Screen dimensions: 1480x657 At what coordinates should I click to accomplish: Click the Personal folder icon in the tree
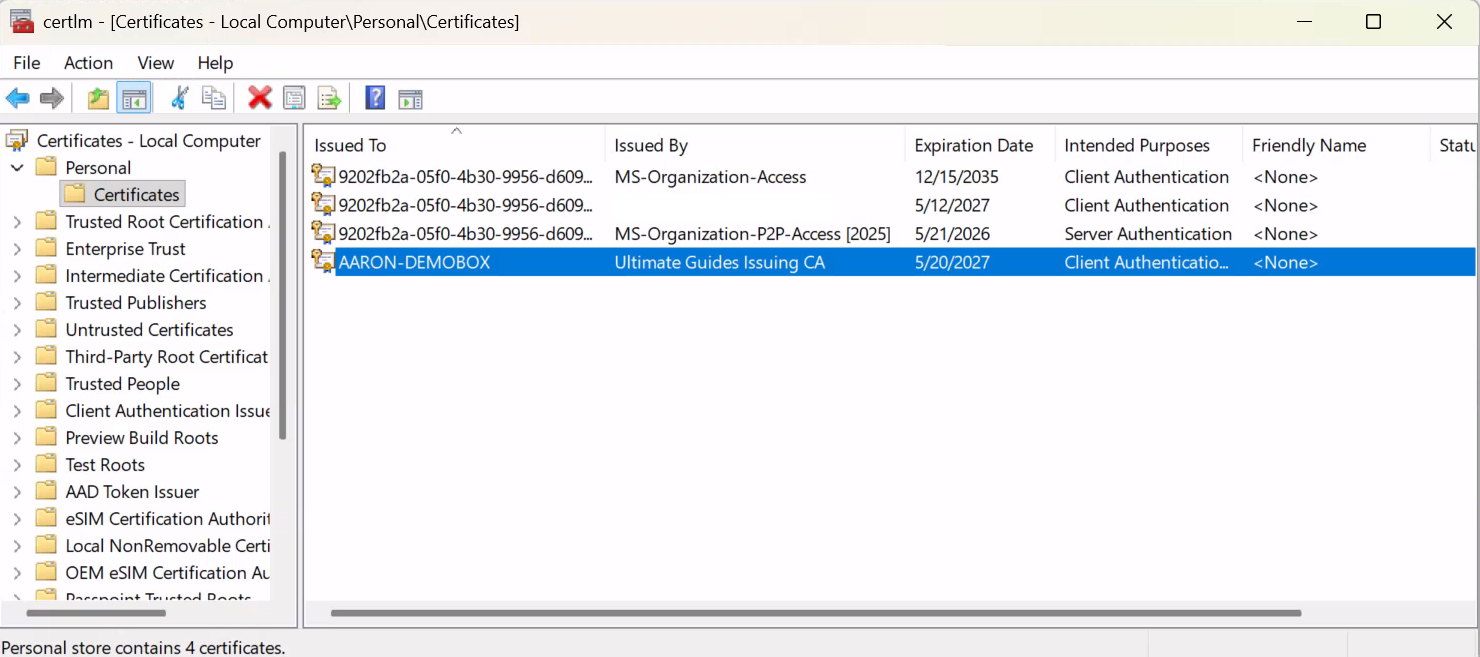(x=46, y=167)
